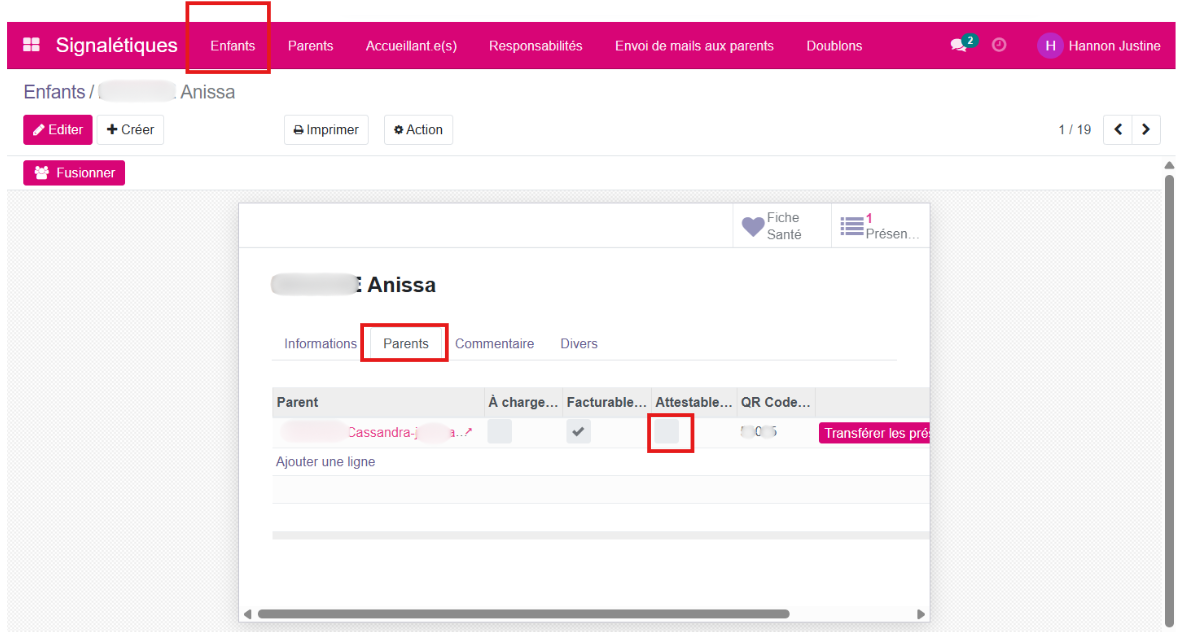Open the Action dropdown

click(x=418, y=130)
